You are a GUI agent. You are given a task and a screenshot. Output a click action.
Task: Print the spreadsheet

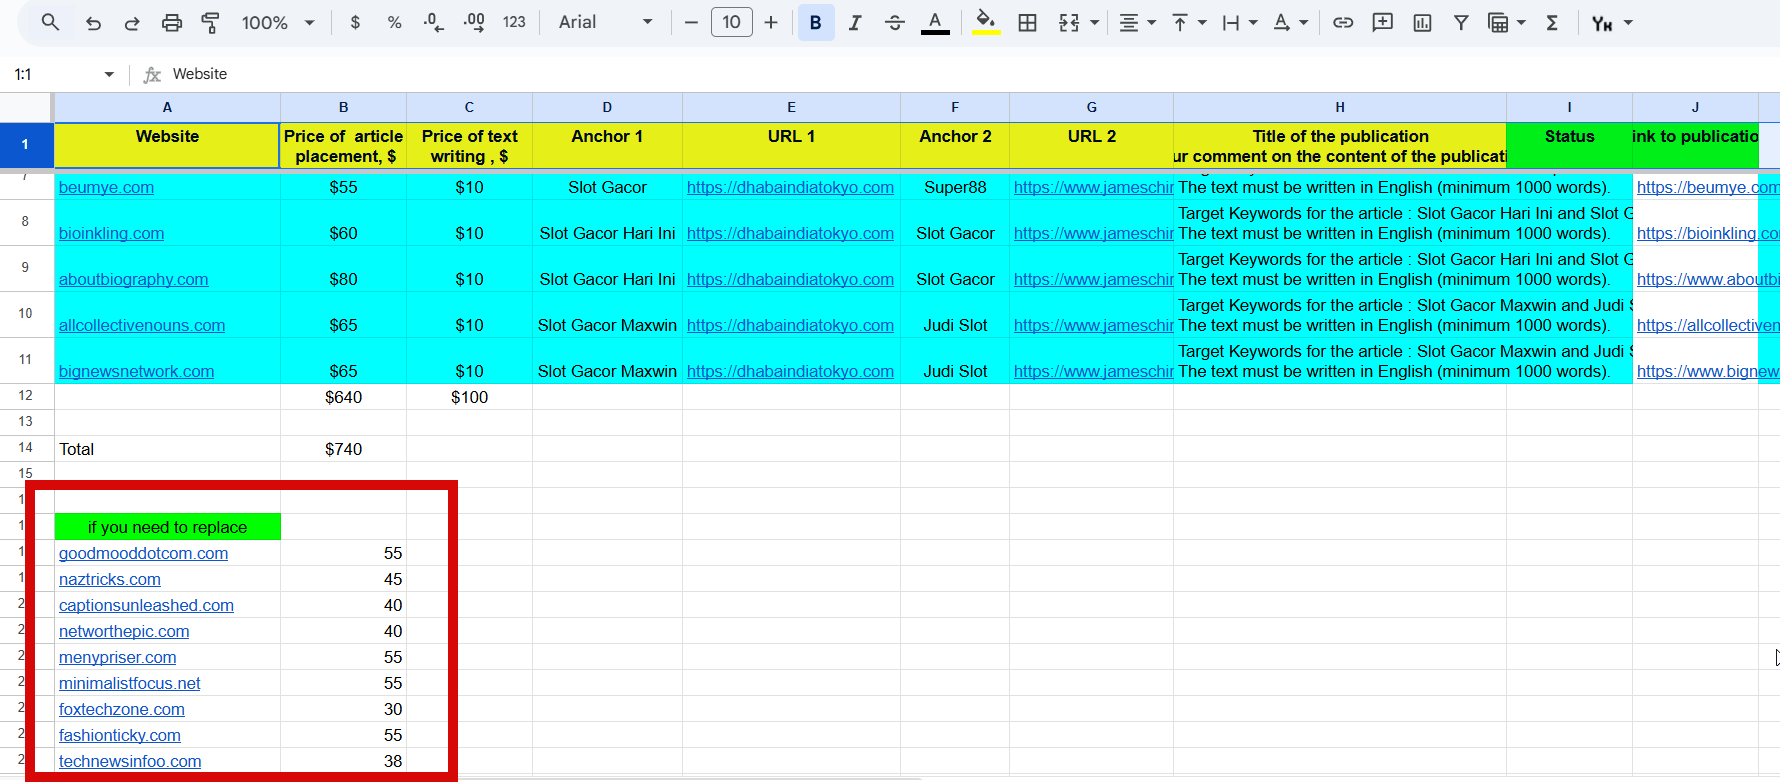click(x=172, y=22)
